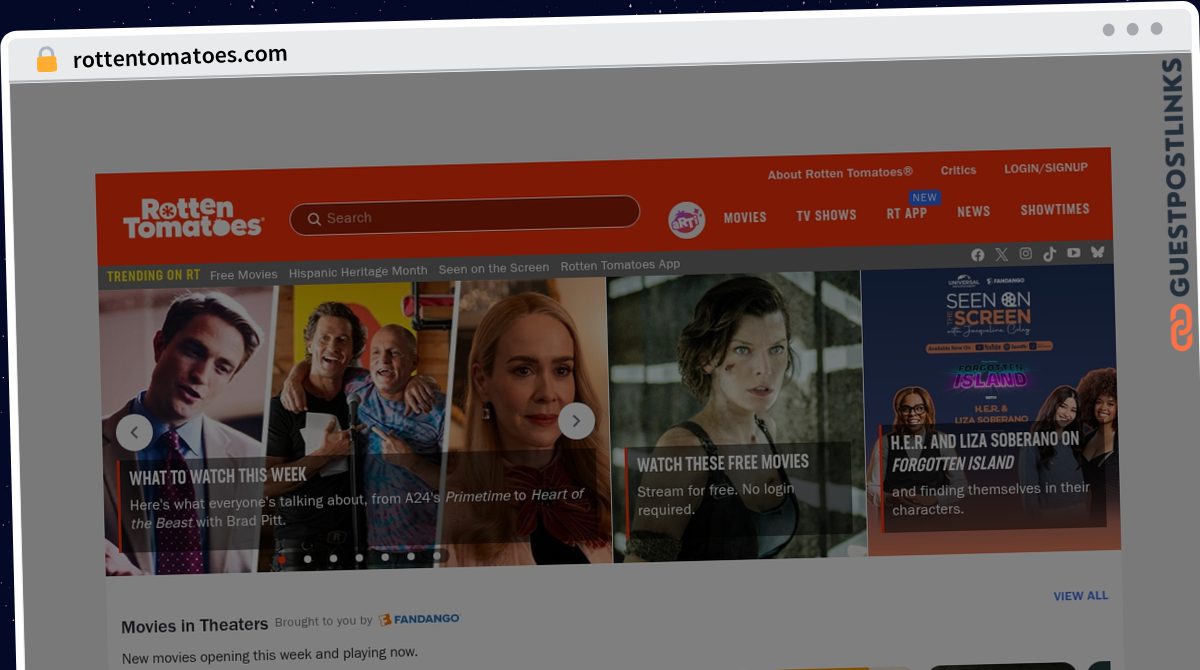
Task: Click the Movies in Theaters heading
Action: [x=194, y=625]
